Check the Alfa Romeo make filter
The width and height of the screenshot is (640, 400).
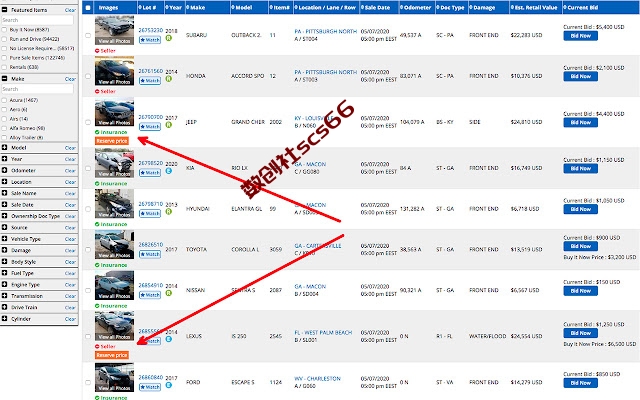4,129
